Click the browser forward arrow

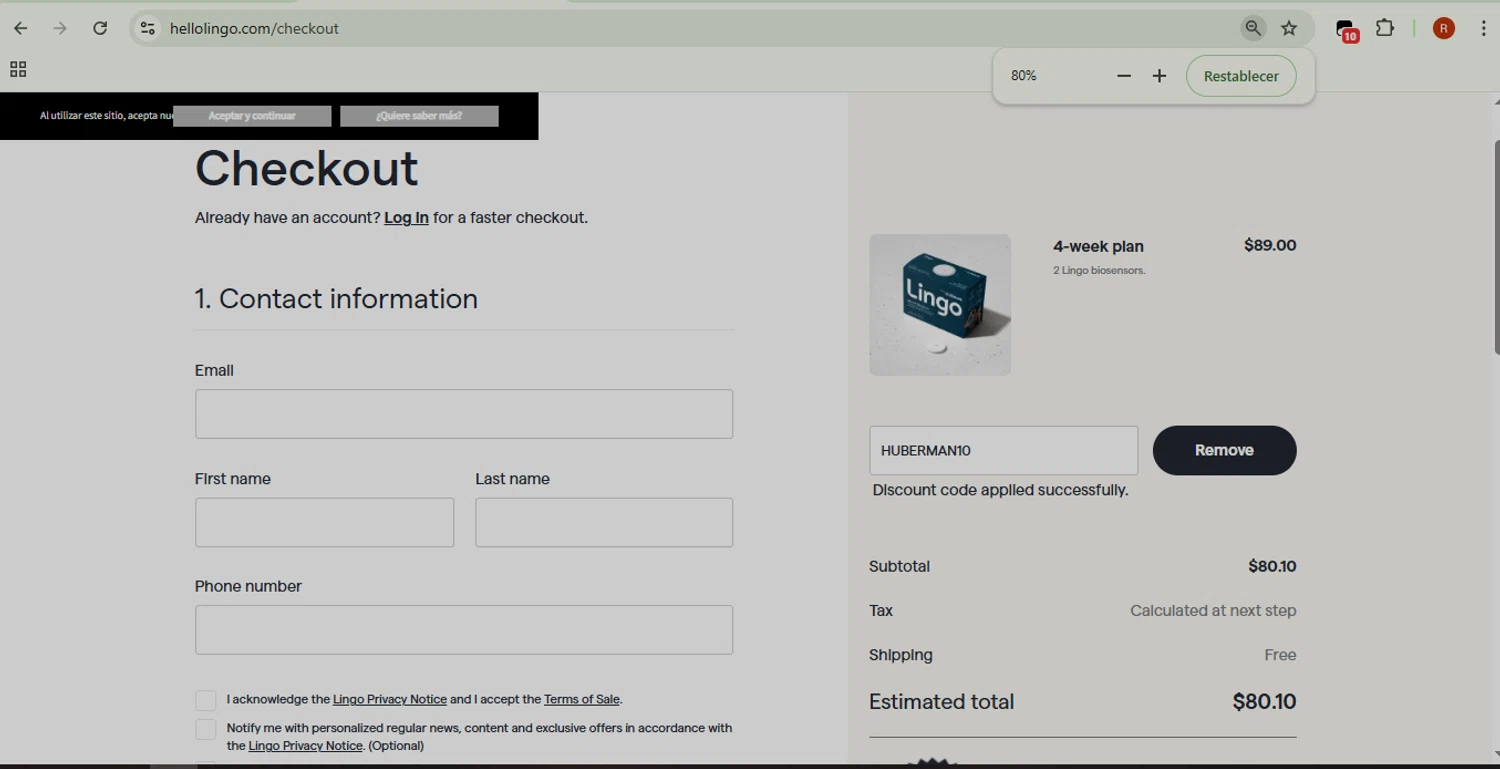pyautogui.click(x=60, y=28)
